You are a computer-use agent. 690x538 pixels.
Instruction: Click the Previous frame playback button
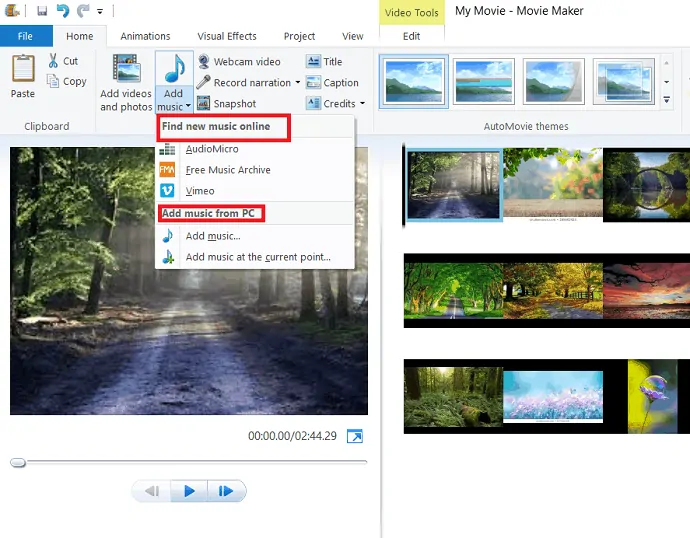(x=152, y=491)
